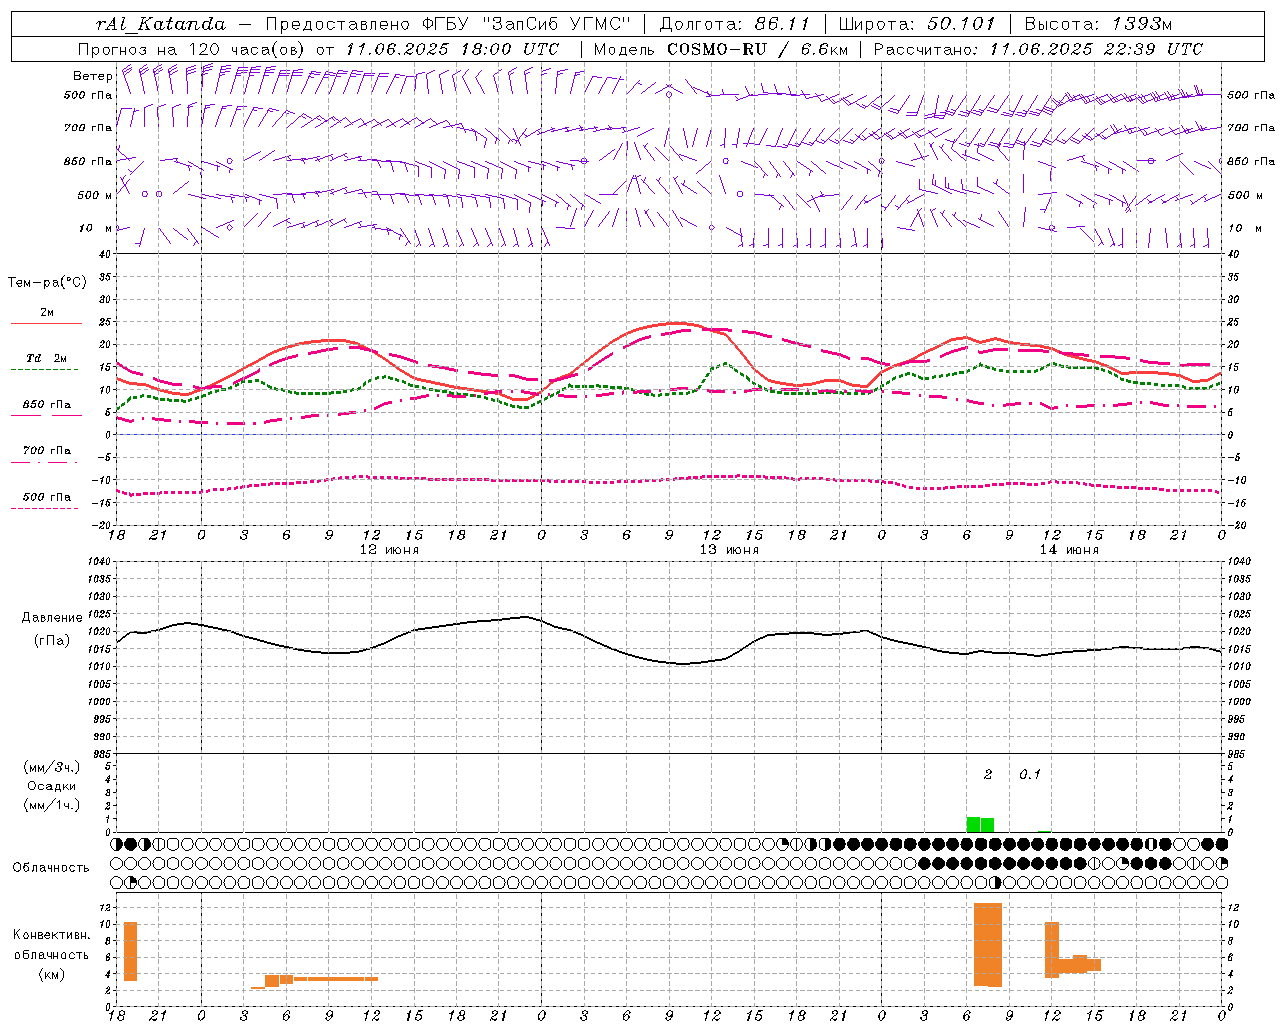Click the (км) unit label of convective panel
This screenshot has height=1024, width=1280.
[52, 974]
